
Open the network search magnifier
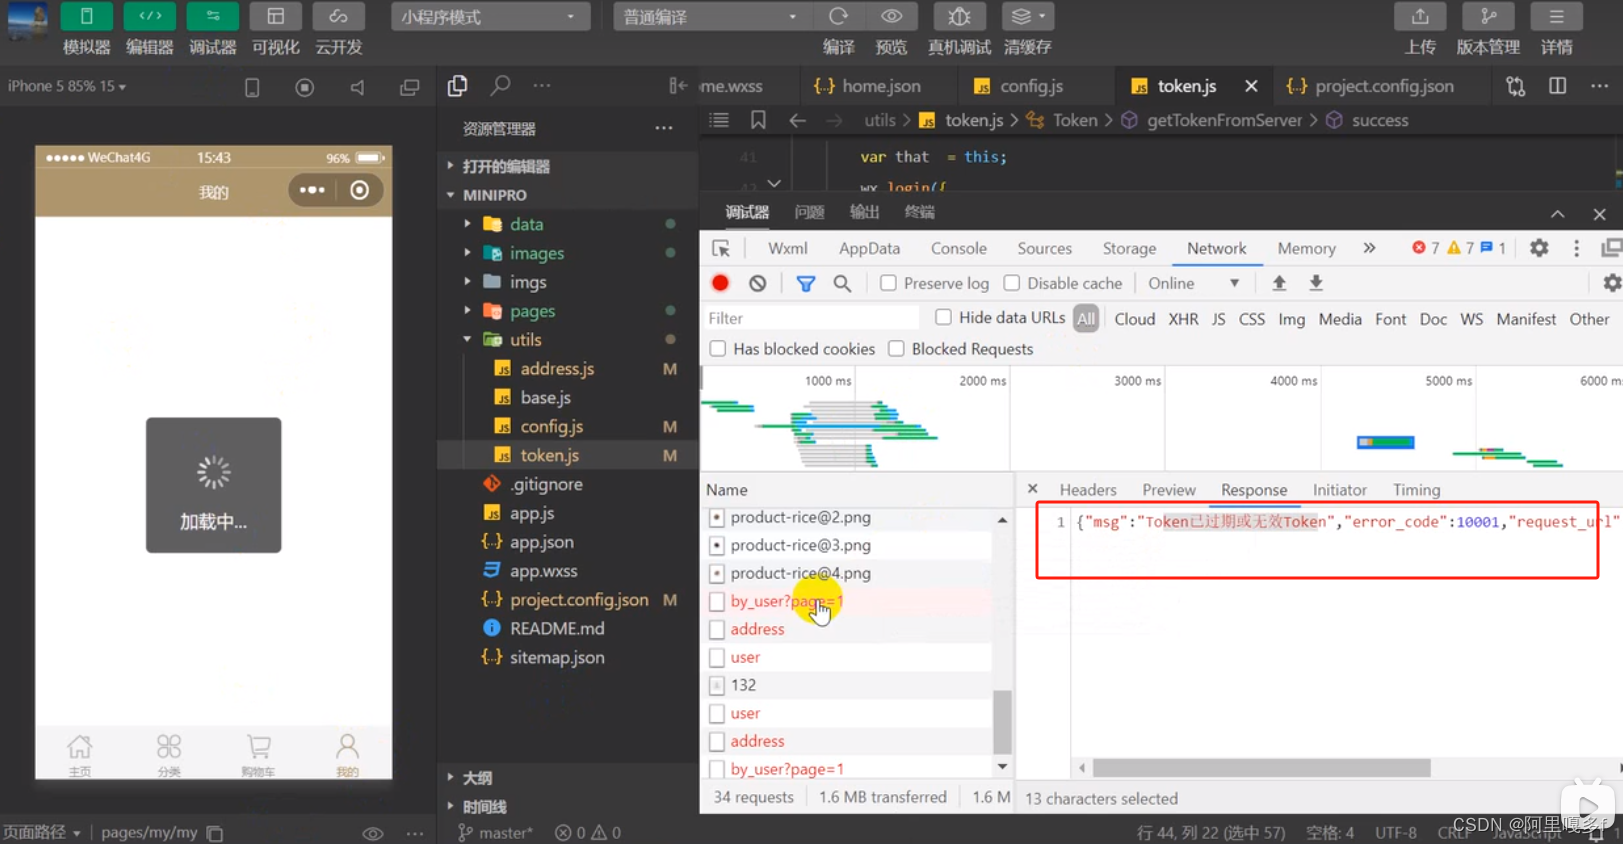842,283
